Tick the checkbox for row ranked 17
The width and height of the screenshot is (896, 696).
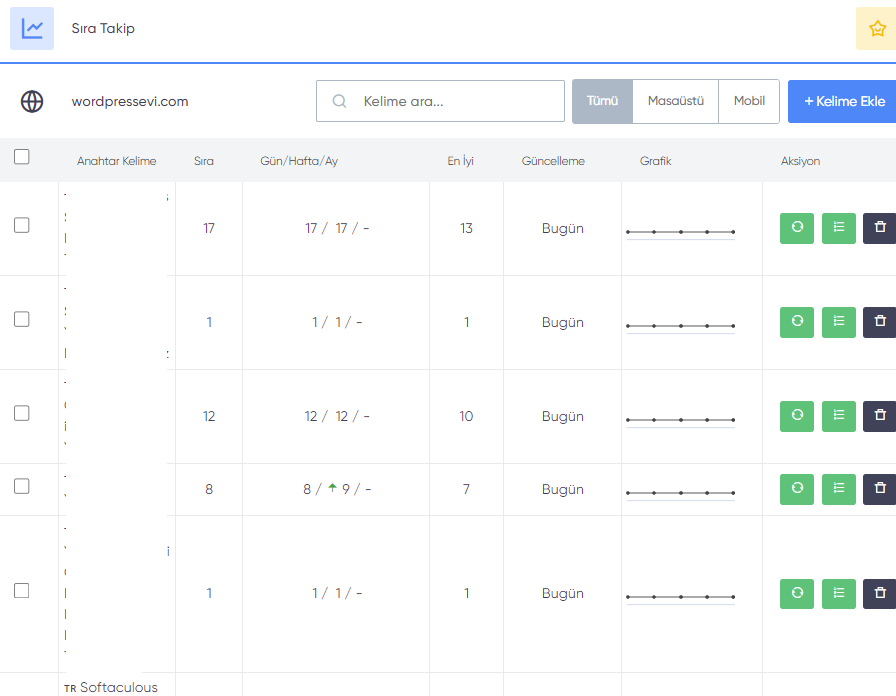pyautogui.click(x=22, y=225)
